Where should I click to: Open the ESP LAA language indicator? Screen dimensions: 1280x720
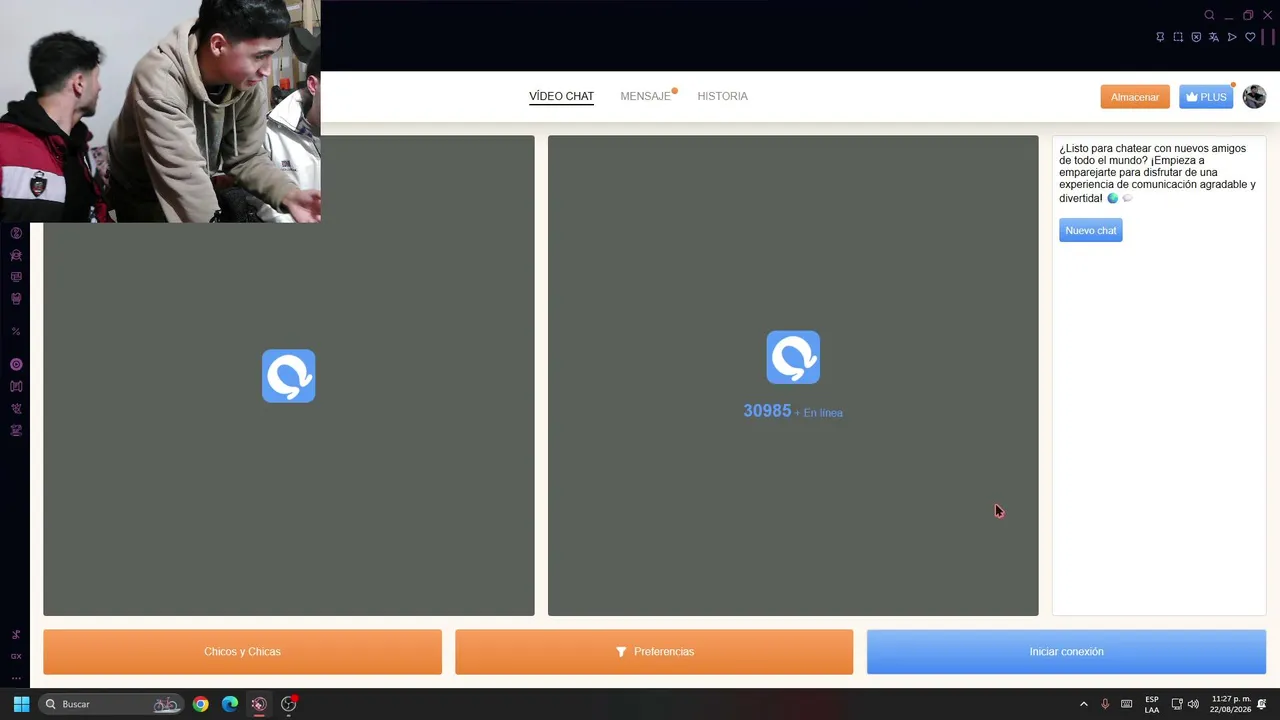tap(1152, 704)
